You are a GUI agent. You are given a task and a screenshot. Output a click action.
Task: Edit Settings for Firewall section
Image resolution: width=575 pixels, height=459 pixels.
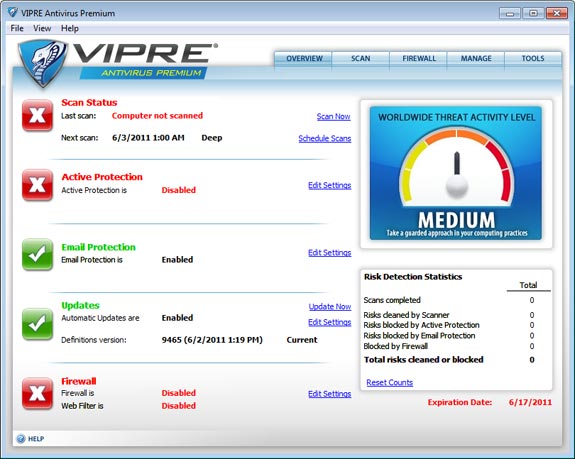329,394
